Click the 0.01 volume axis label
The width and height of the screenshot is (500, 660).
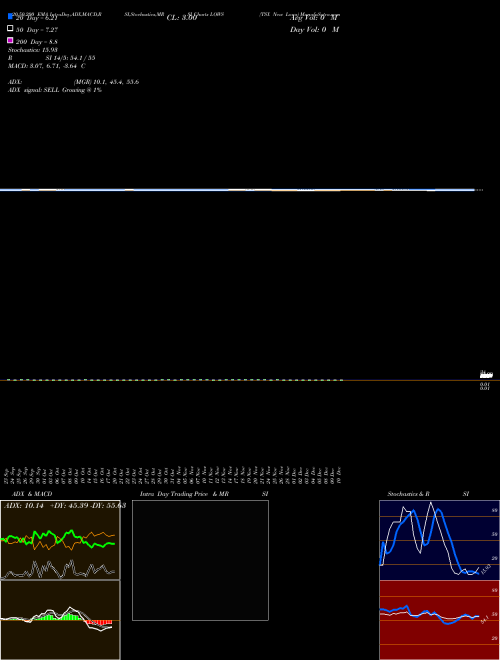[x=485, y=386]
